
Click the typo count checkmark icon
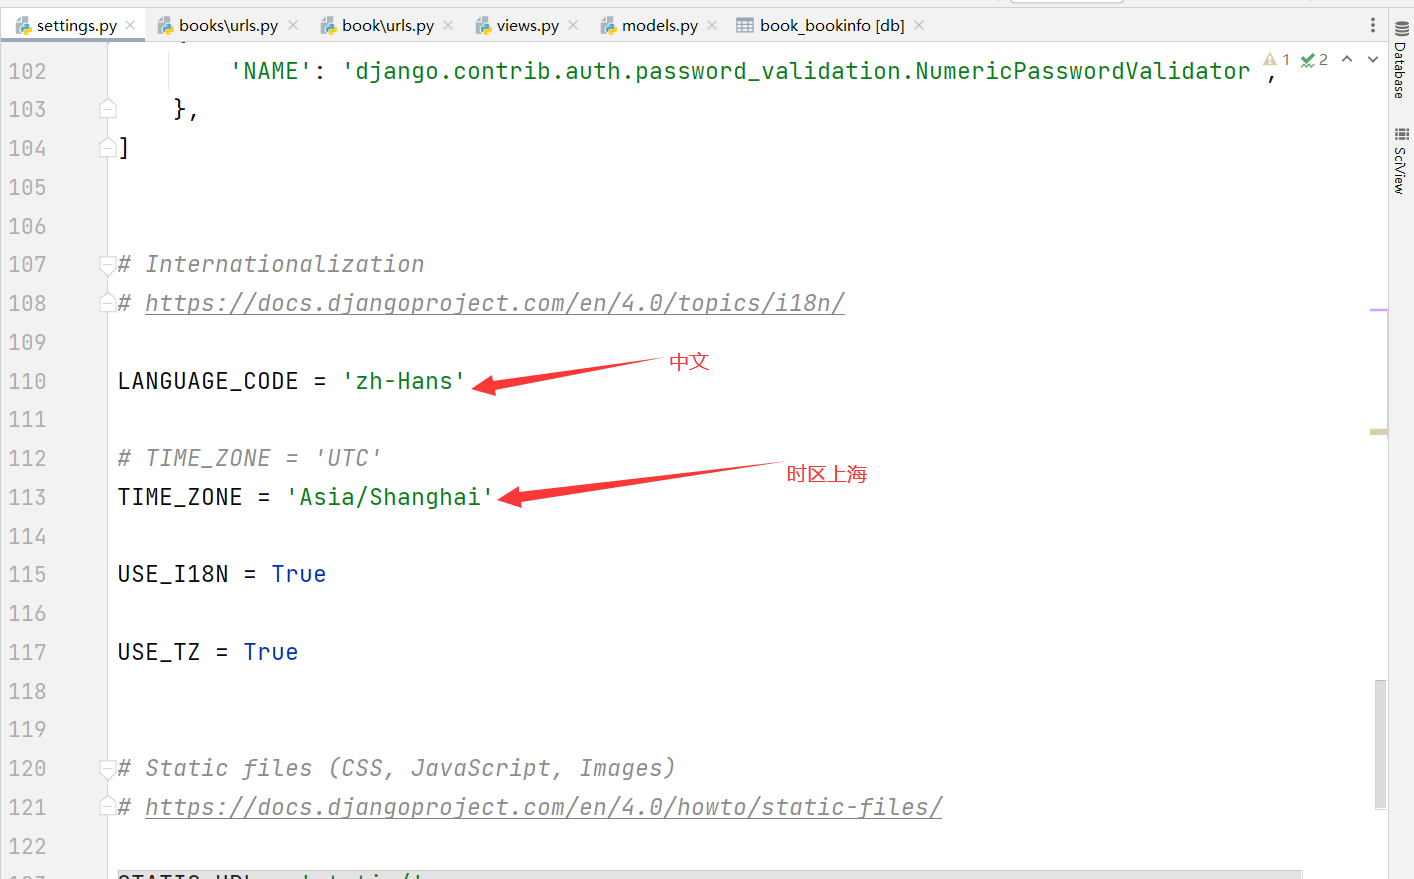[x=1307, y=60]
